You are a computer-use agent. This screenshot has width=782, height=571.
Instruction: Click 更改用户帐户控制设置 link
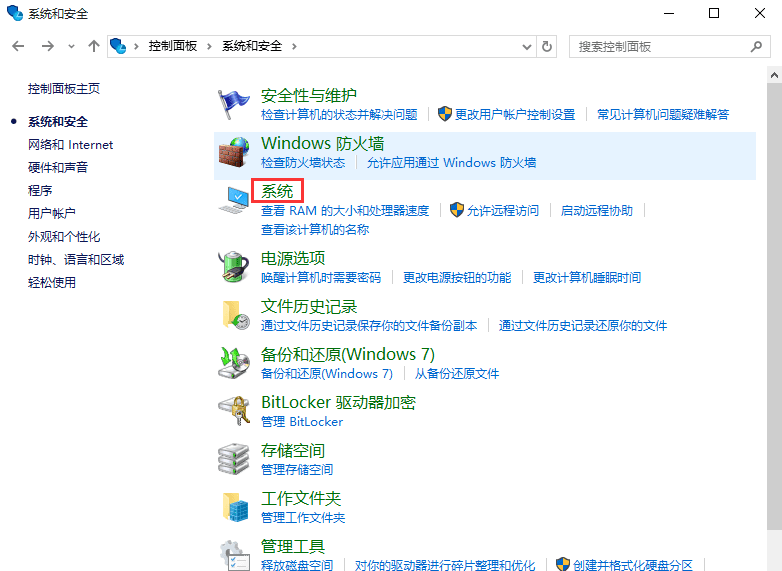(x=515, y=115)
